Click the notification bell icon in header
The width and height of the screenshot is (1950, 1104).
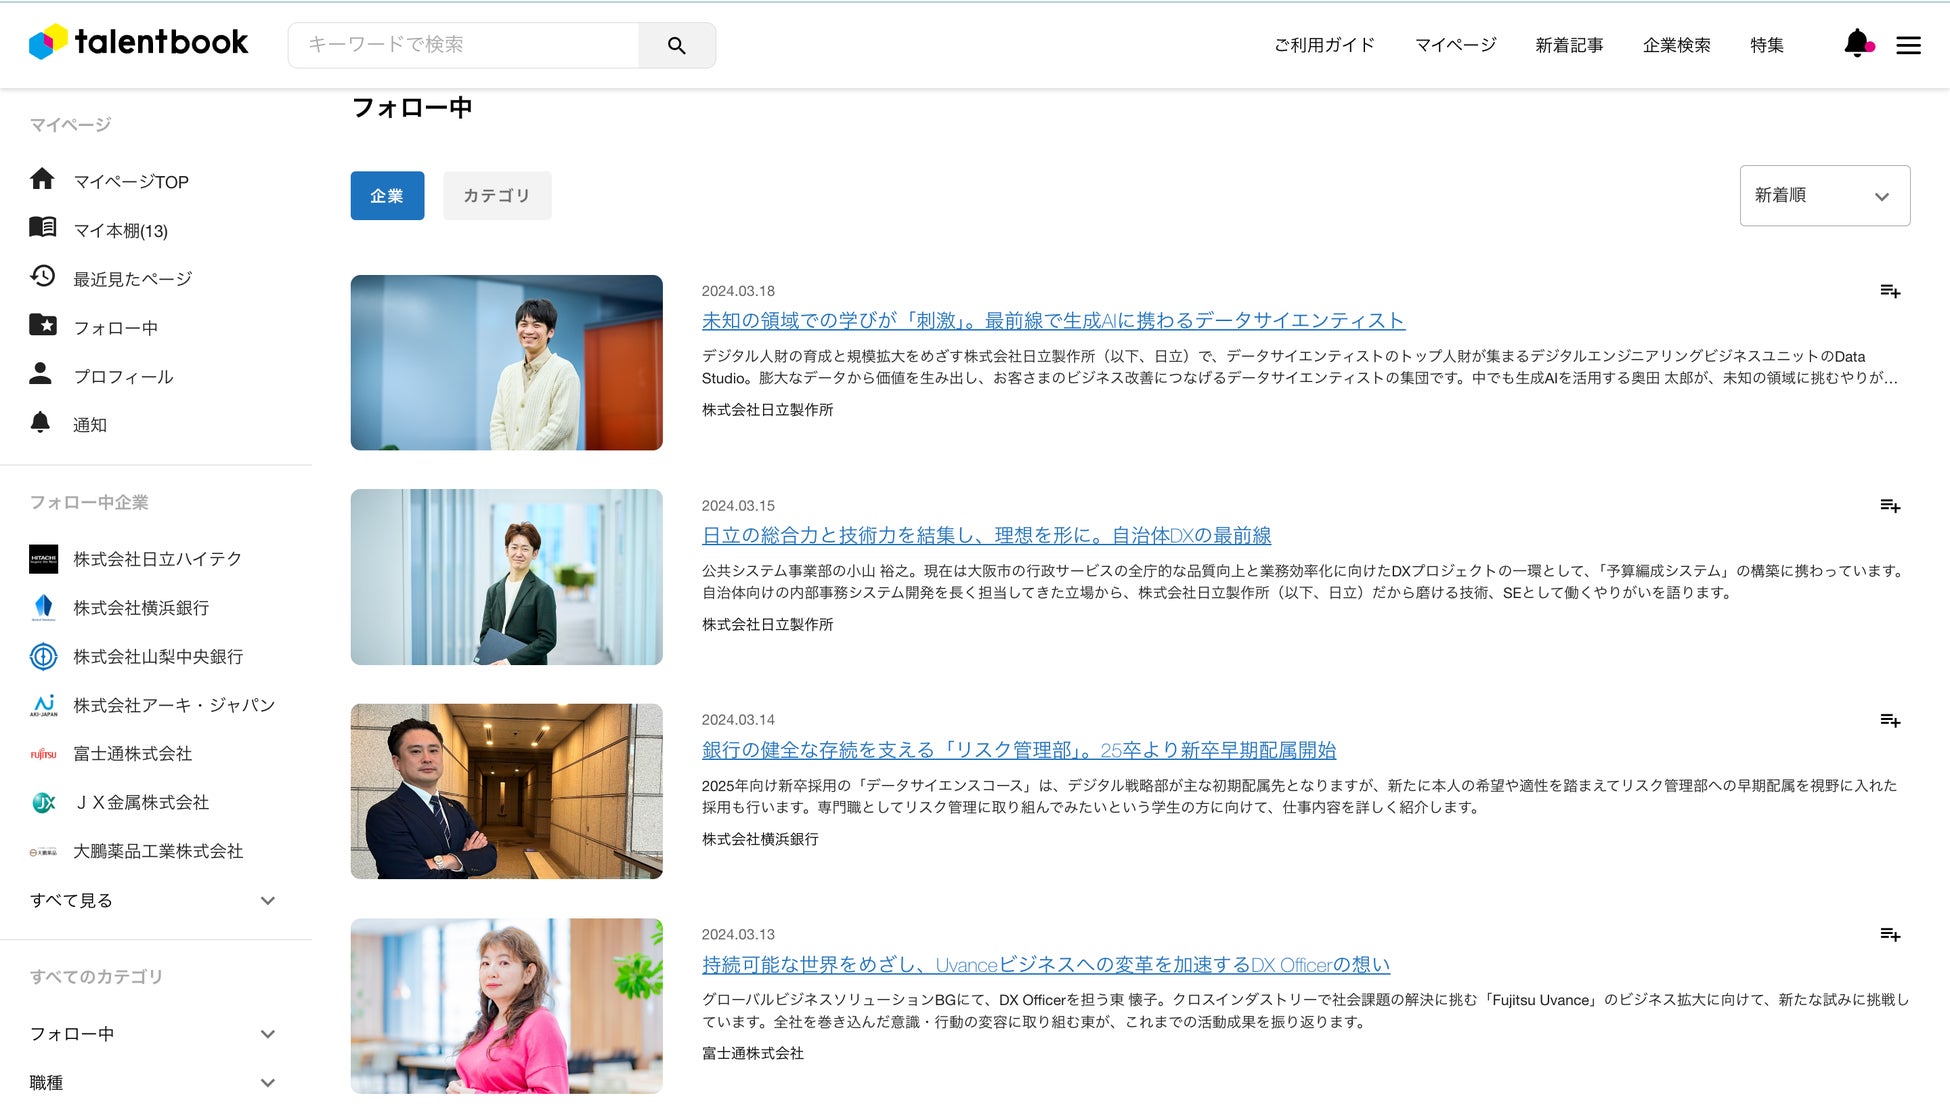pos(1857,44)
